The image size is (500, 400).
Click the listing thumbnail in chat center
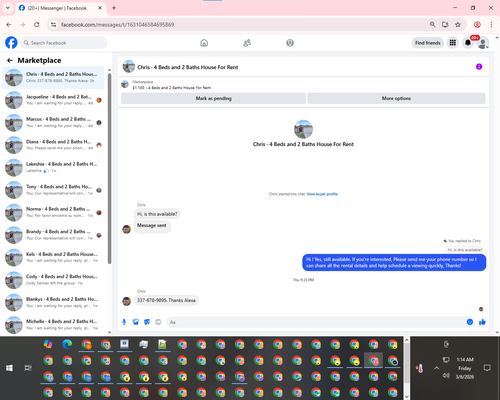(303, 129)
